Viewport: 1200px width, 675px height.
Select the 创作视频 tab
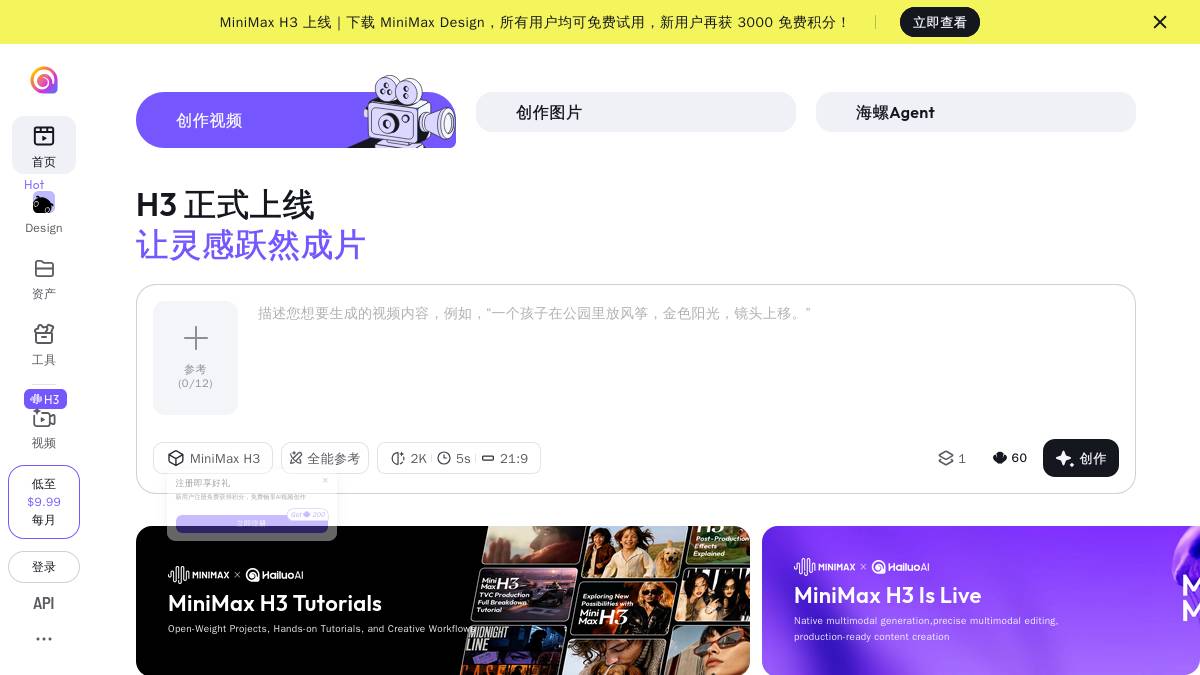pyautogui.click(x=296, y=120)
